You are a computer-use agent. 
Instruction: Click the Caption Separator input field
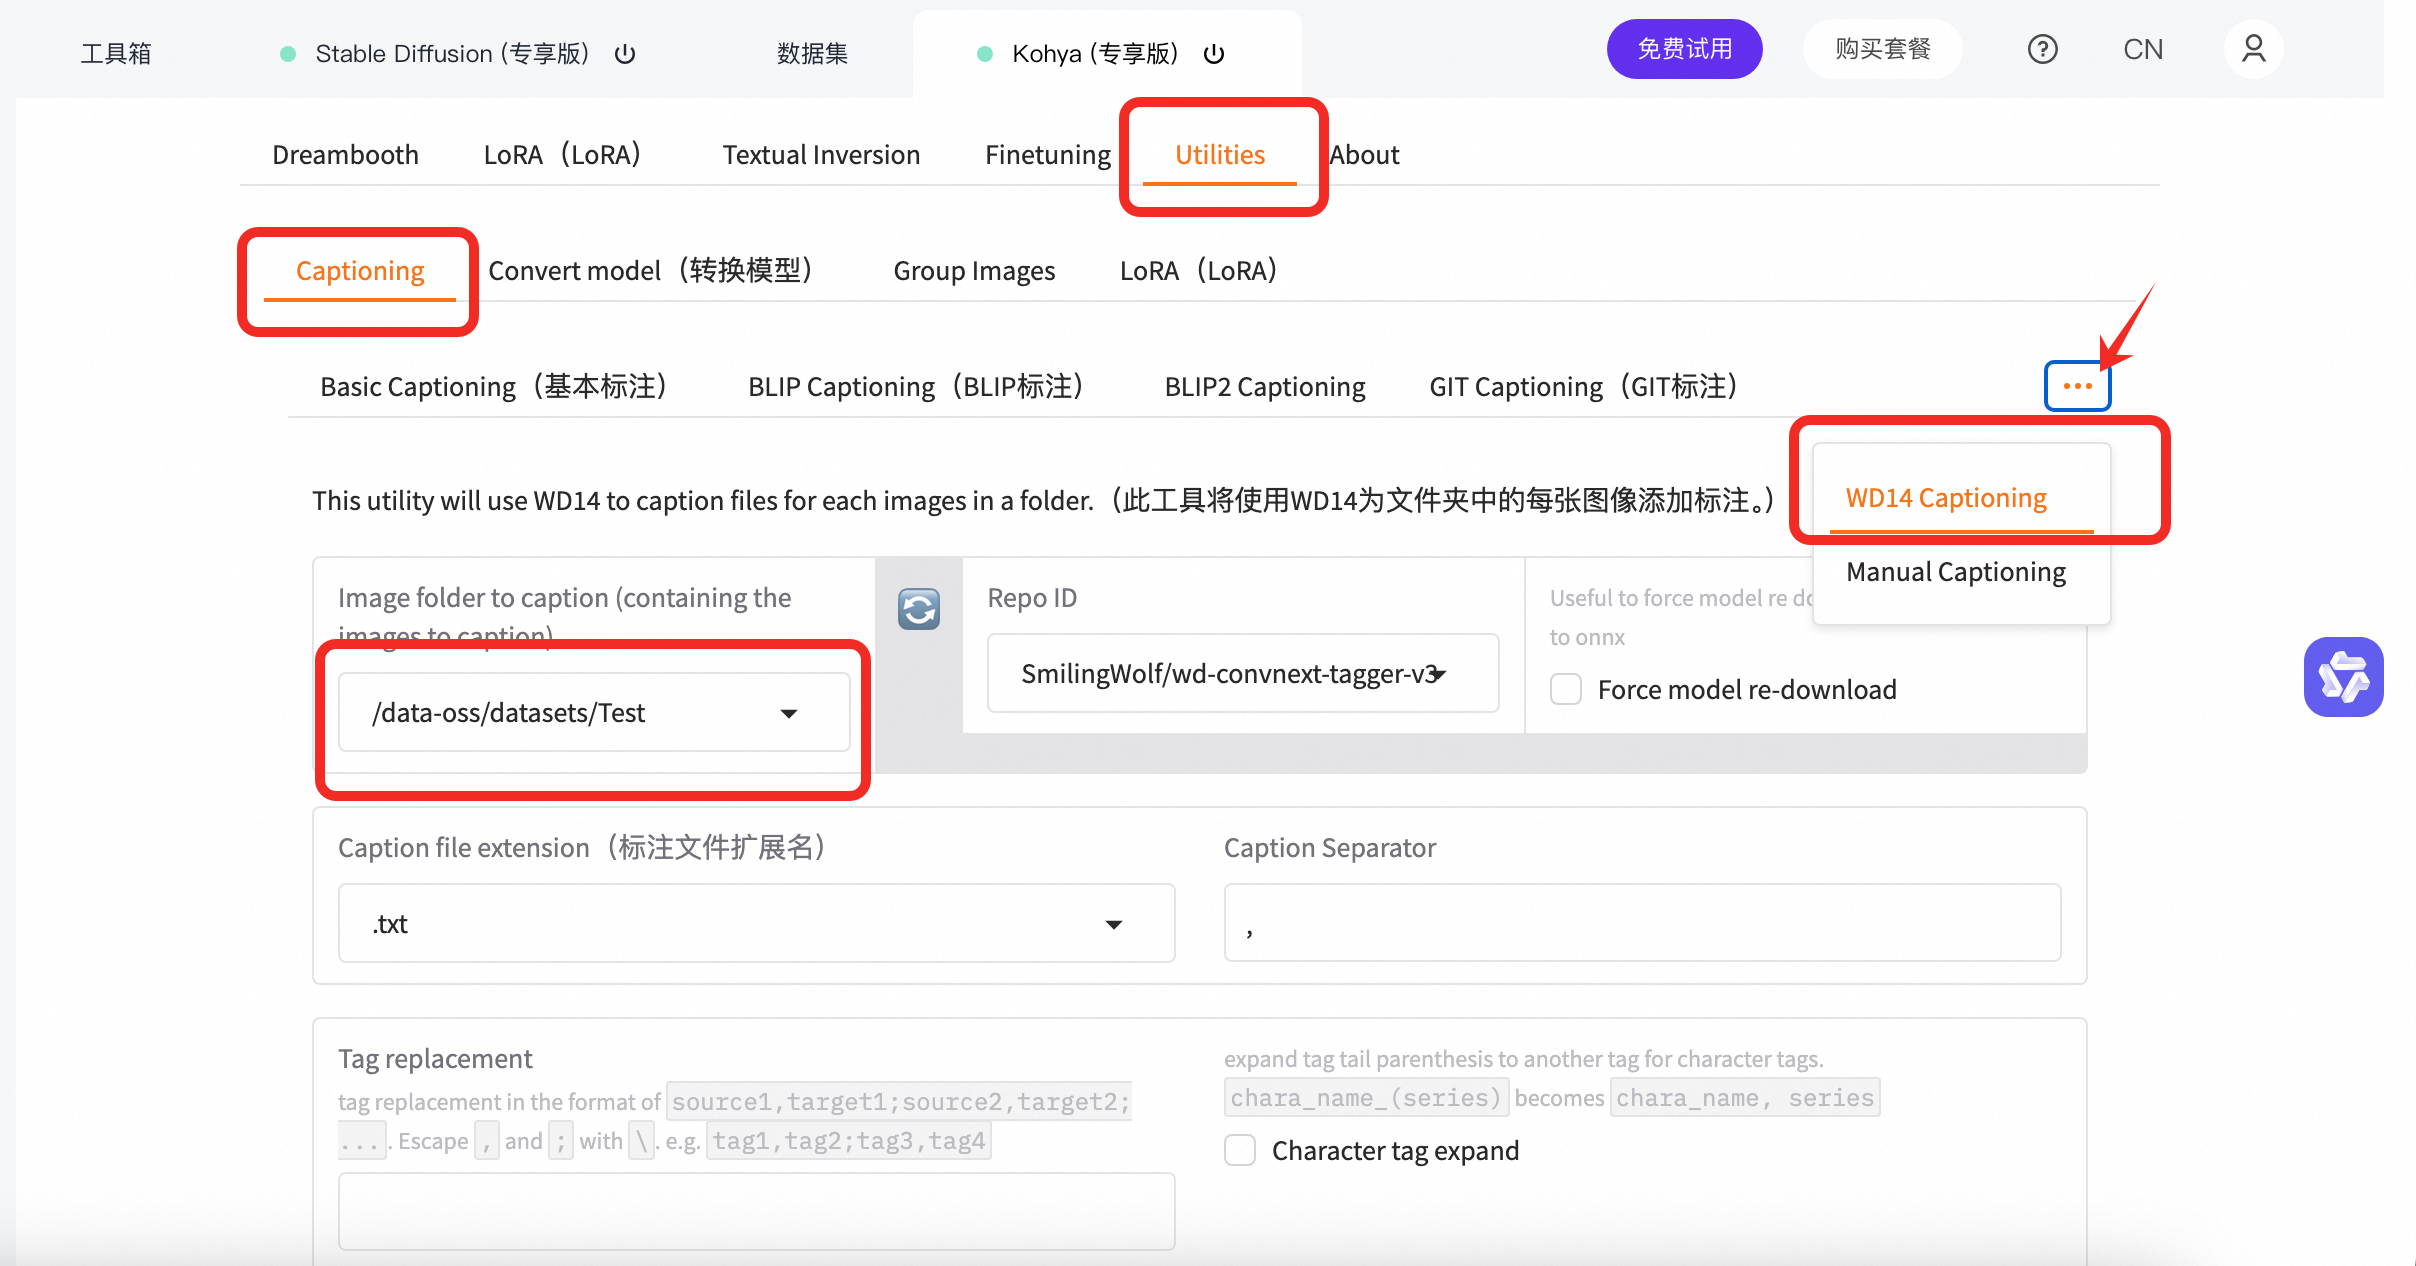tap(1642, 923)
